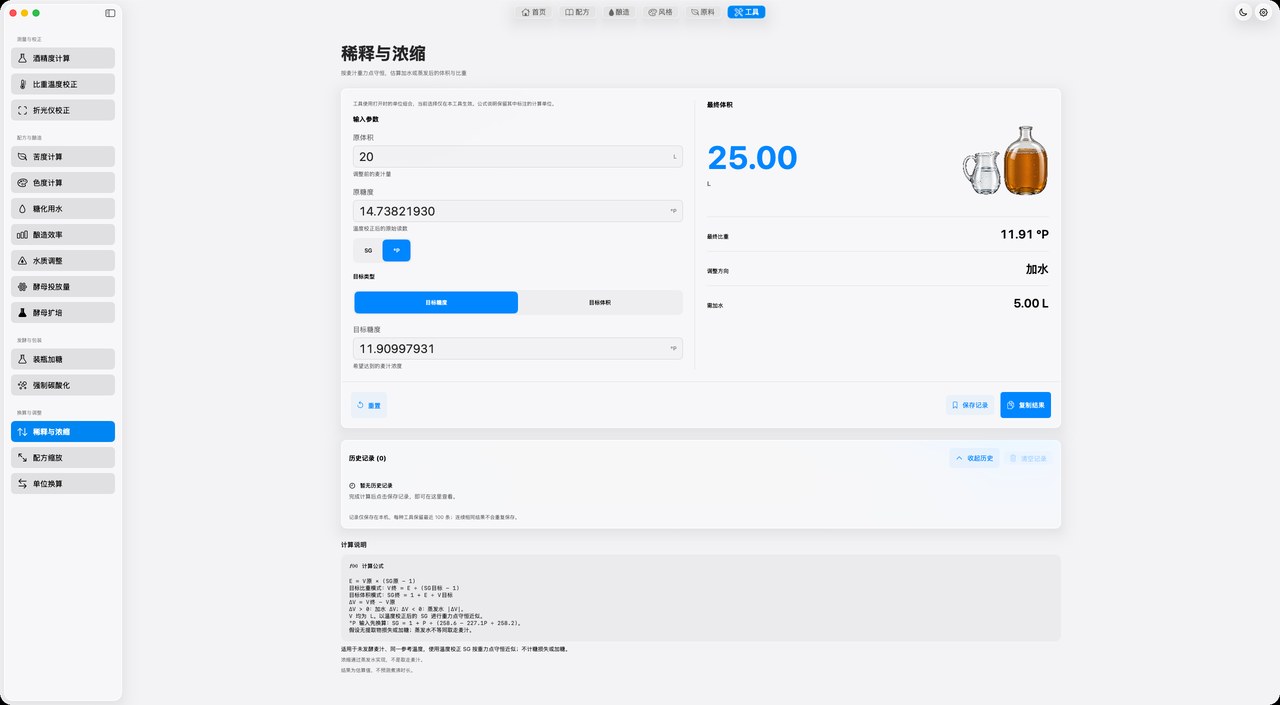Open settings via the gear icon
The image size is (1280, 705).
coord(1263,12)
